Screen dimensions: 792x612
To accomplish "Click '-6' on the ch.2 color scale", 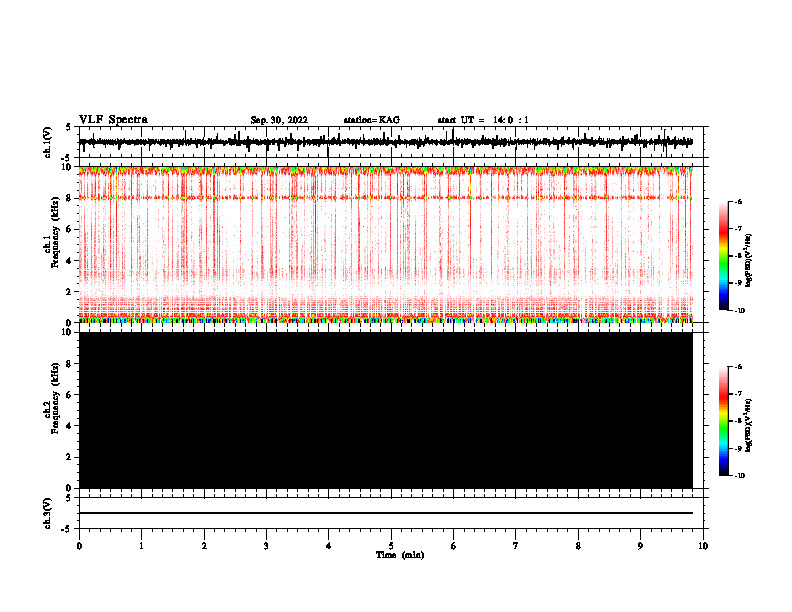I will tap(738, 367).
